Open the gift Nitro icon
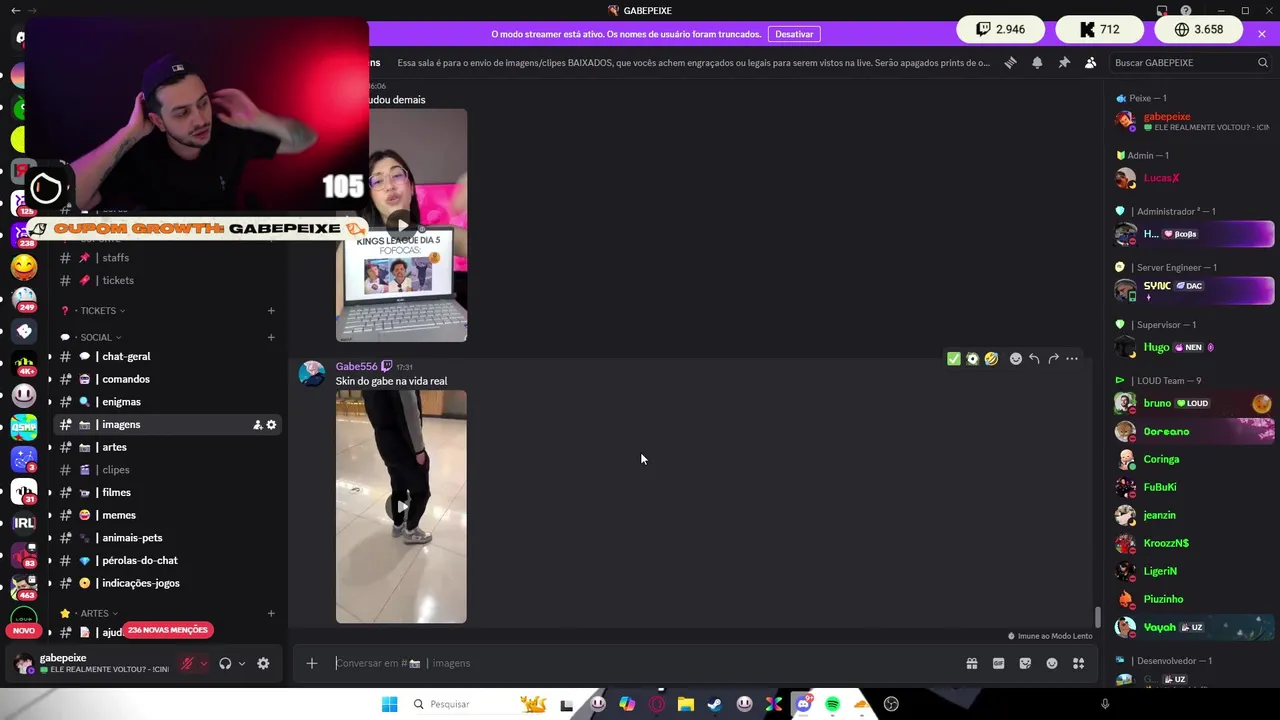1280x720 pixels. (x=971, y=663)
